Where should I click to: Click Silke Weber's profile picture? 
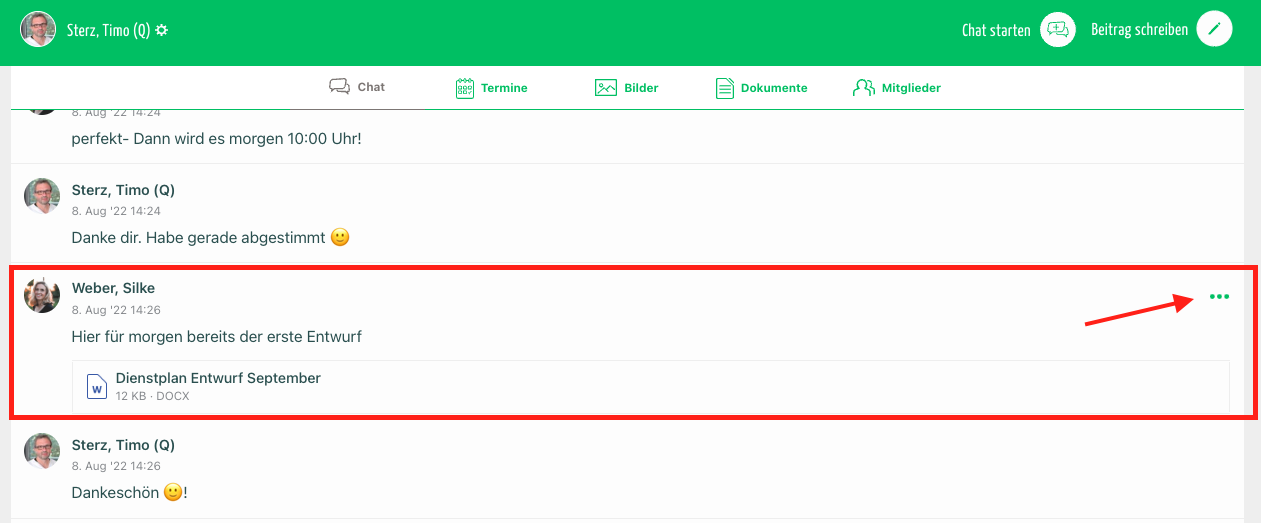[x=42, y=296]
